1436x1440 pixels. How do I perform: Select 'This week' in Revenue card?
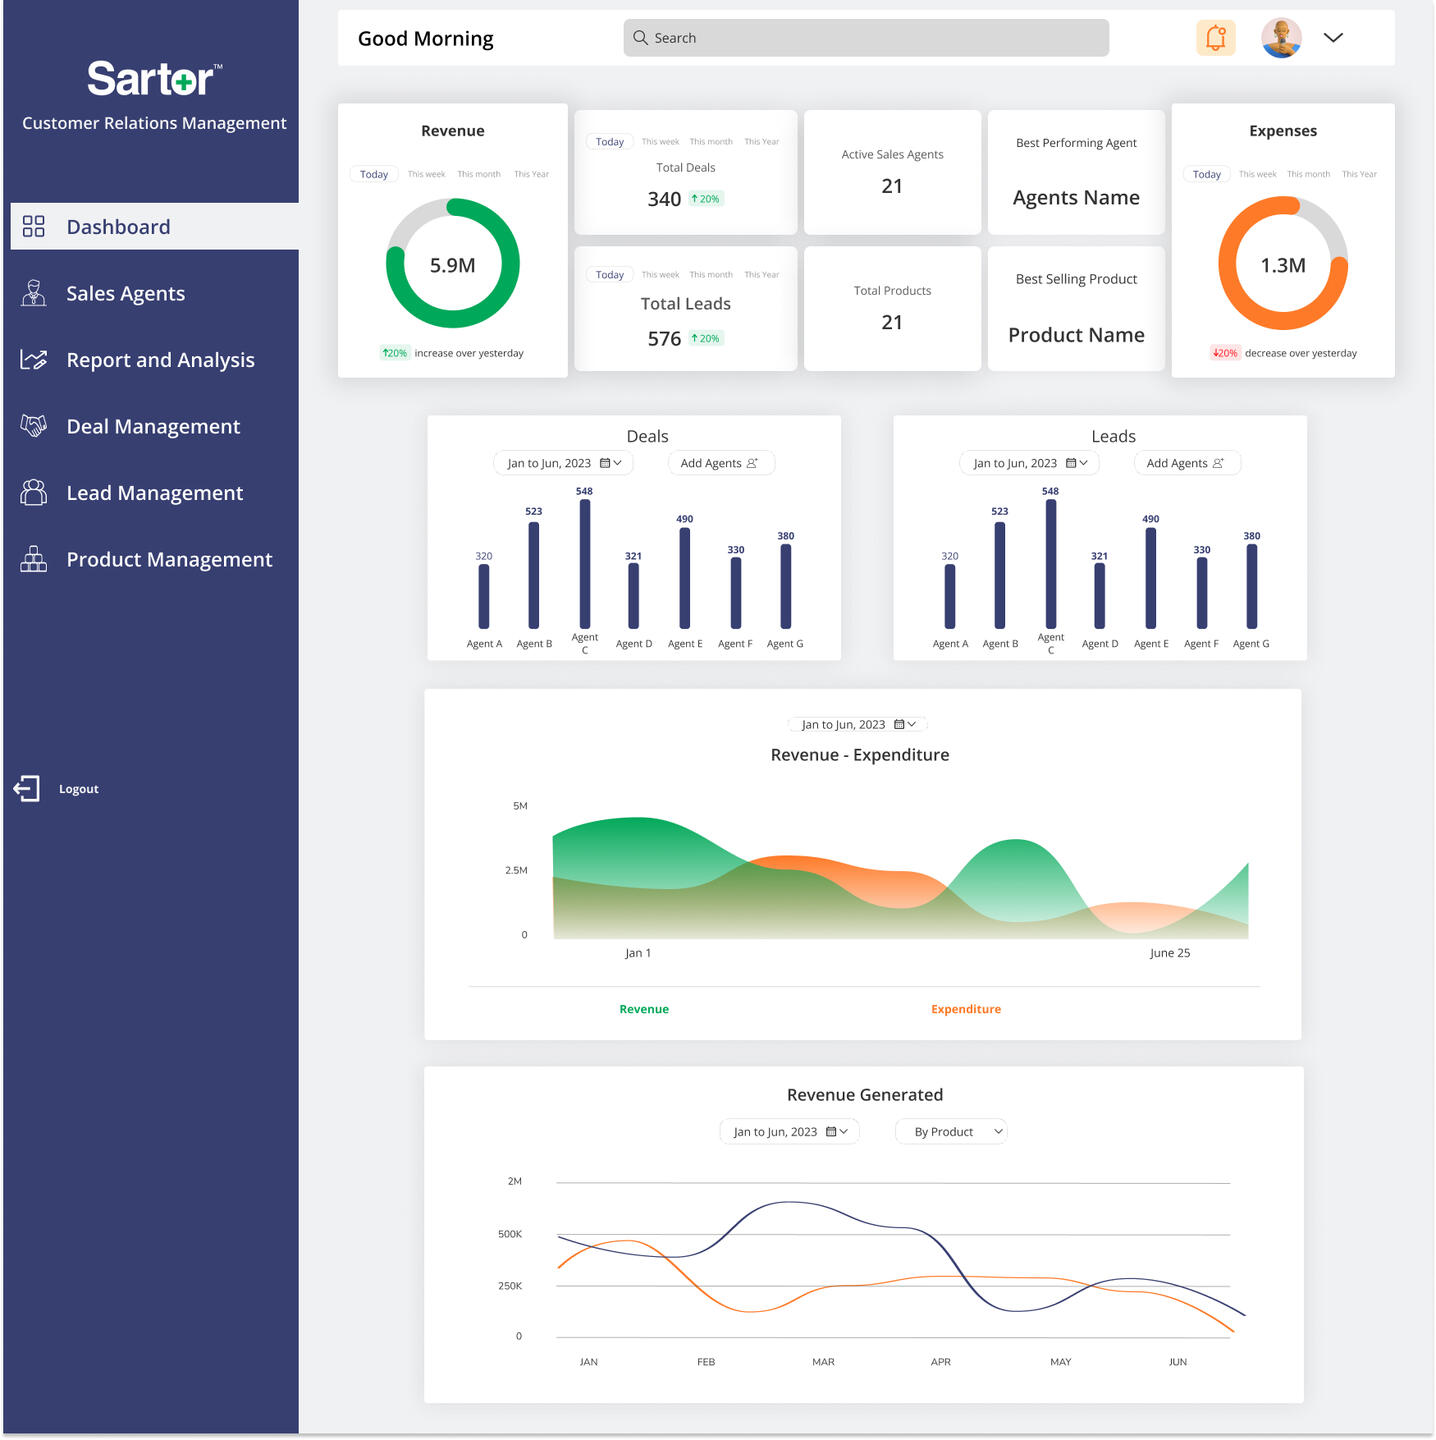point(426,174)
